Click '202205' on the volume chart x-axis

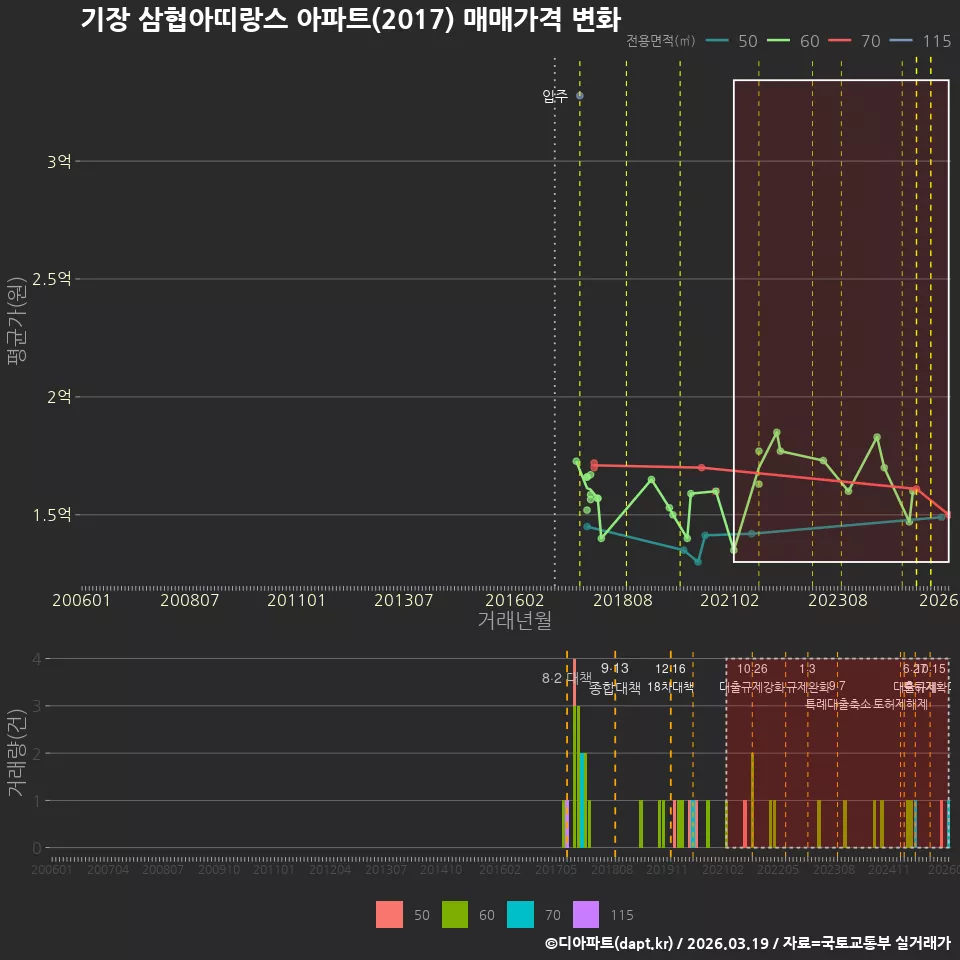pyautogui.click(x=778, y=869)
